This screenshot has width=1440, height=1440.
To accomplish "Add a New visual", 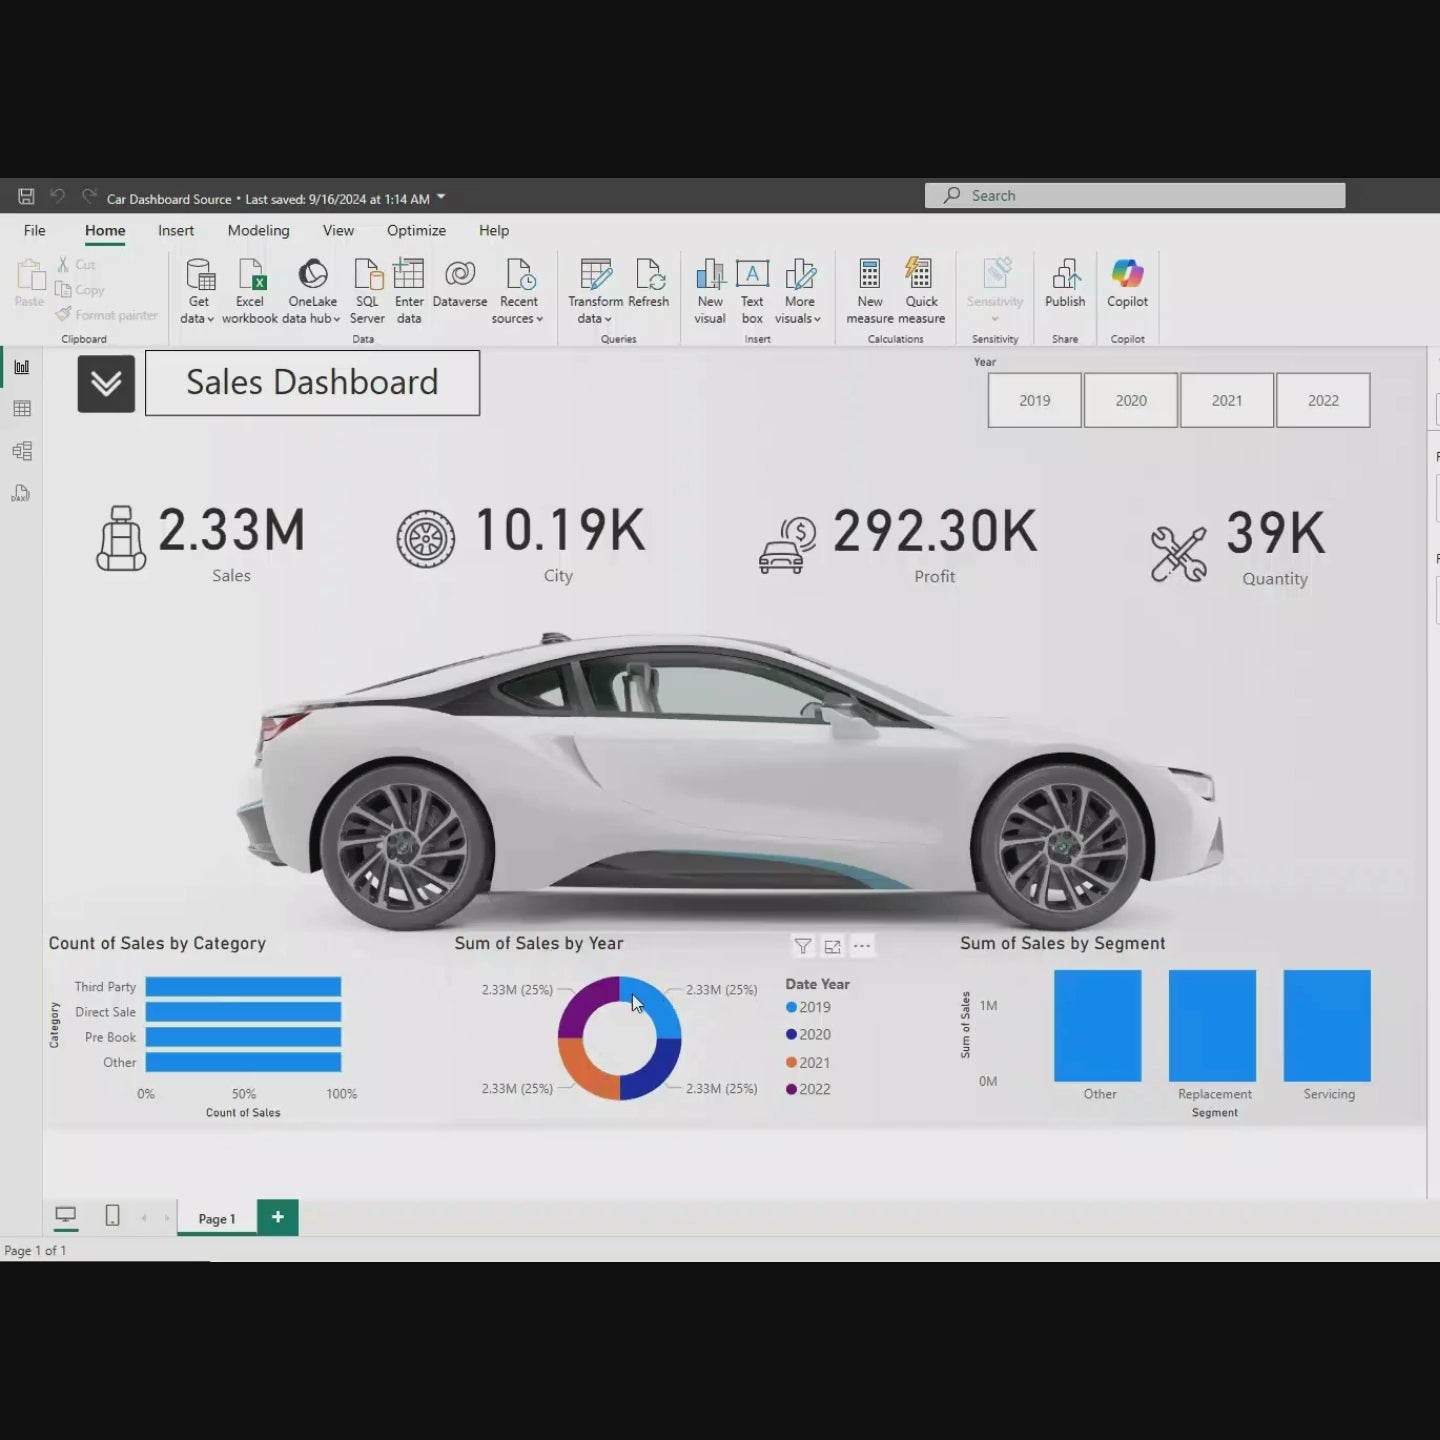I will [x=710, y=290].
